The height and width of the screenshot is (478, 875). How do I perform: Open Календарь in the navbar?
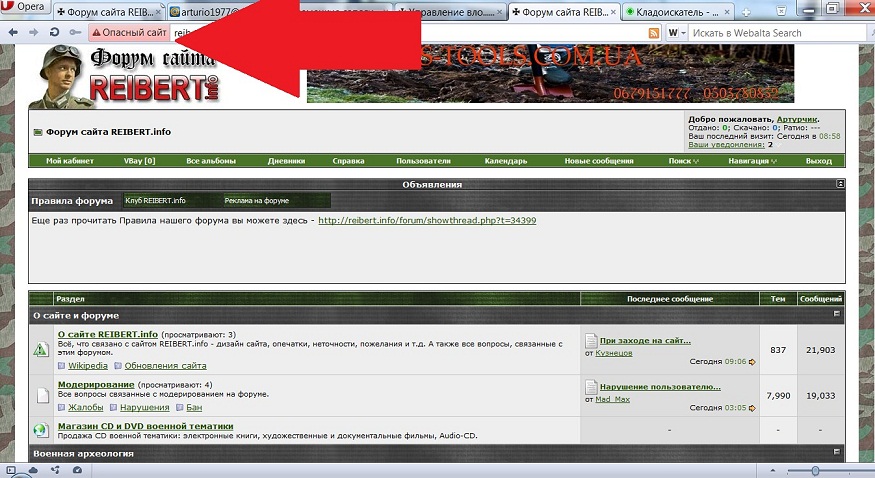tap(506, 161)
